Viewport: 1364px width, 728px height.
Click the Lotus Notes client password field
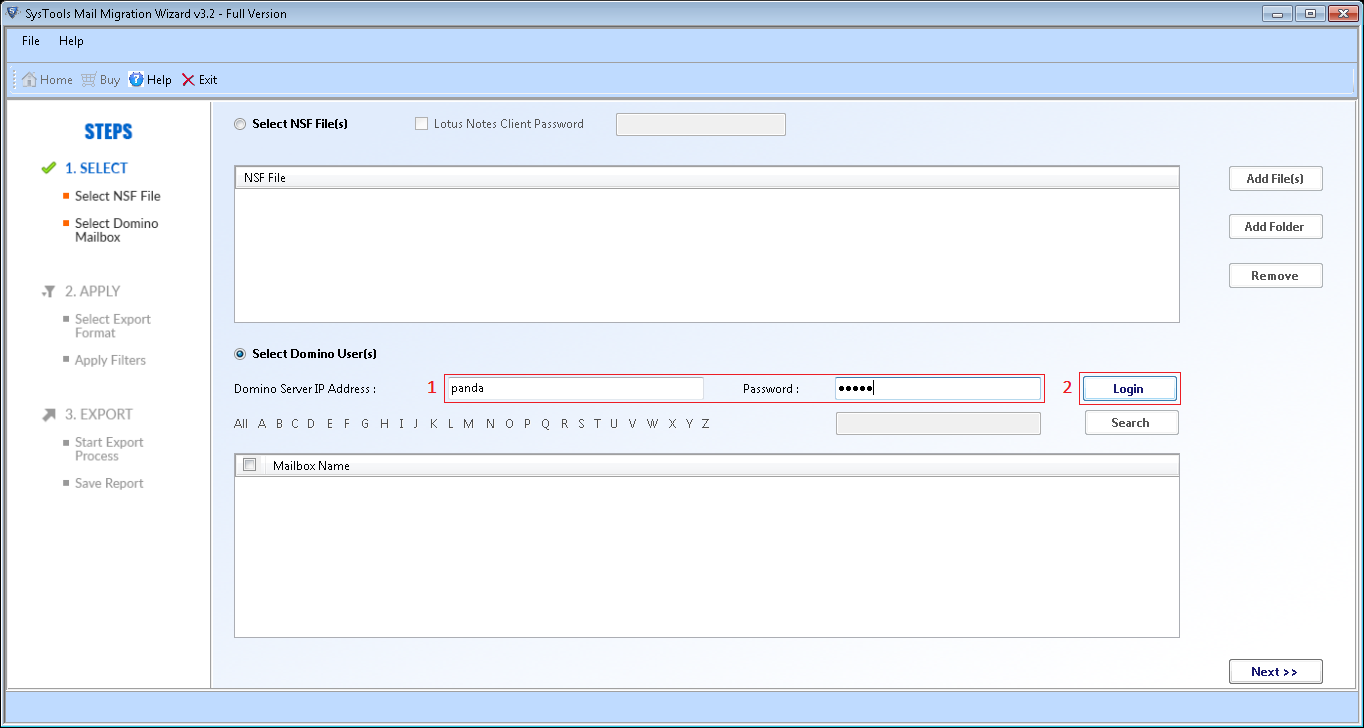[701, 124]
